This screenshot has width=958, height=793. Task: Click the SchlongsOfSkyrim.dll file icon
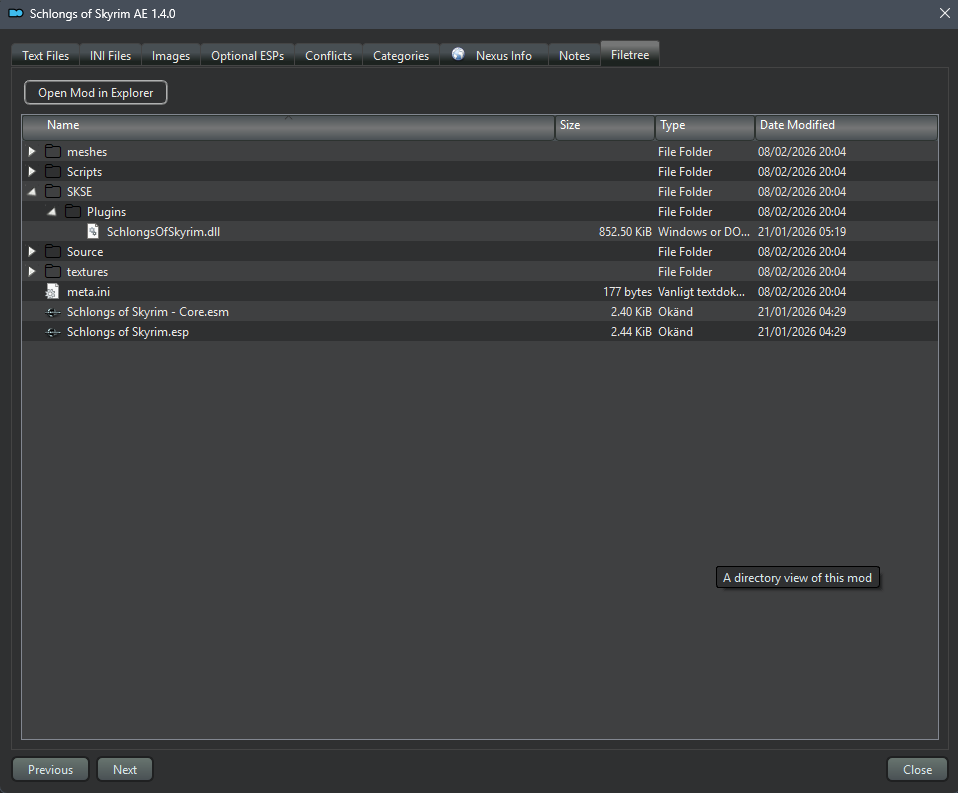93,232
